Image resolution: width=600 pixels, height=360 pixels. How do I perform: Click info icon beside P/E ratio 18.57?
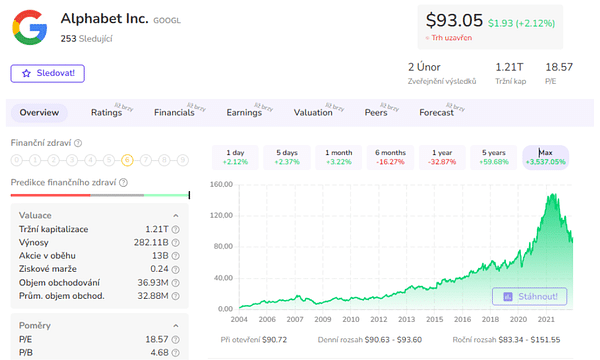pos(175,339)
